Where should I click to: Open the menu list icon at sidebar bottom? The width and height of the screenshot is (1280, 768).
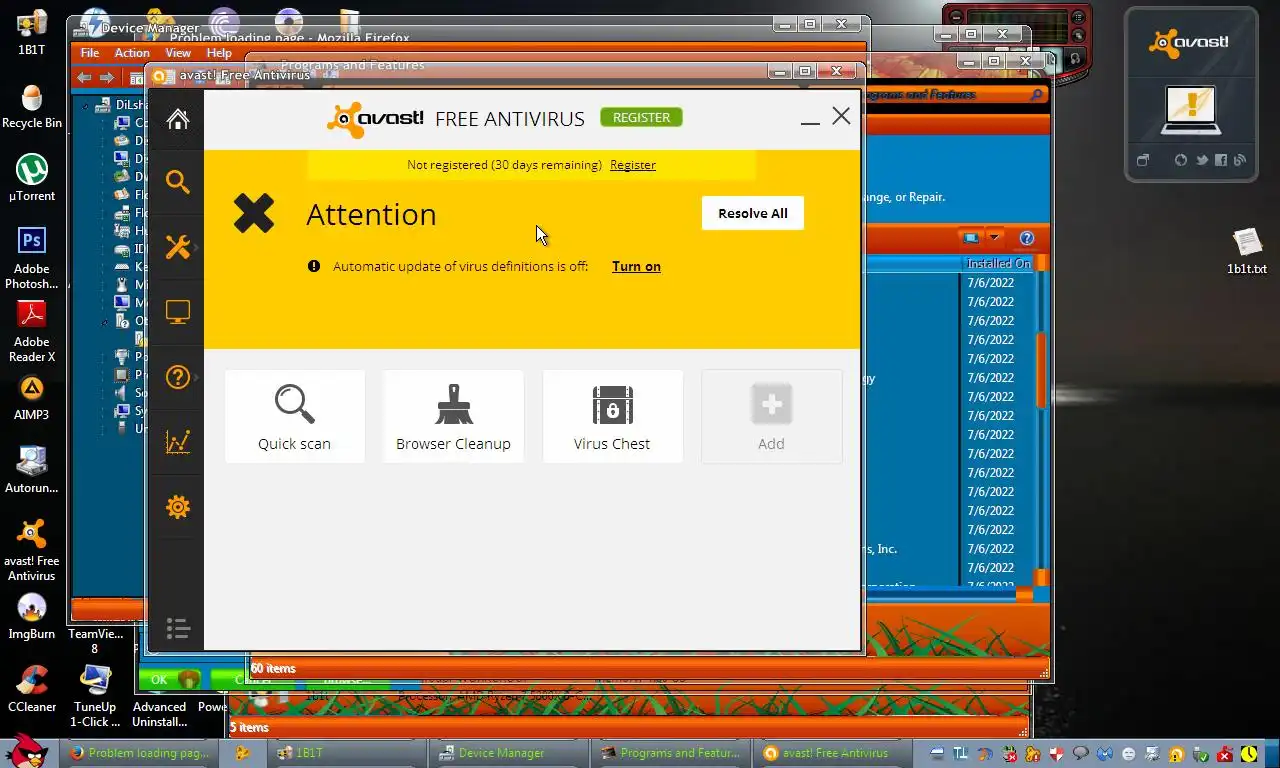pyautogui.click(x=178, y=629)
